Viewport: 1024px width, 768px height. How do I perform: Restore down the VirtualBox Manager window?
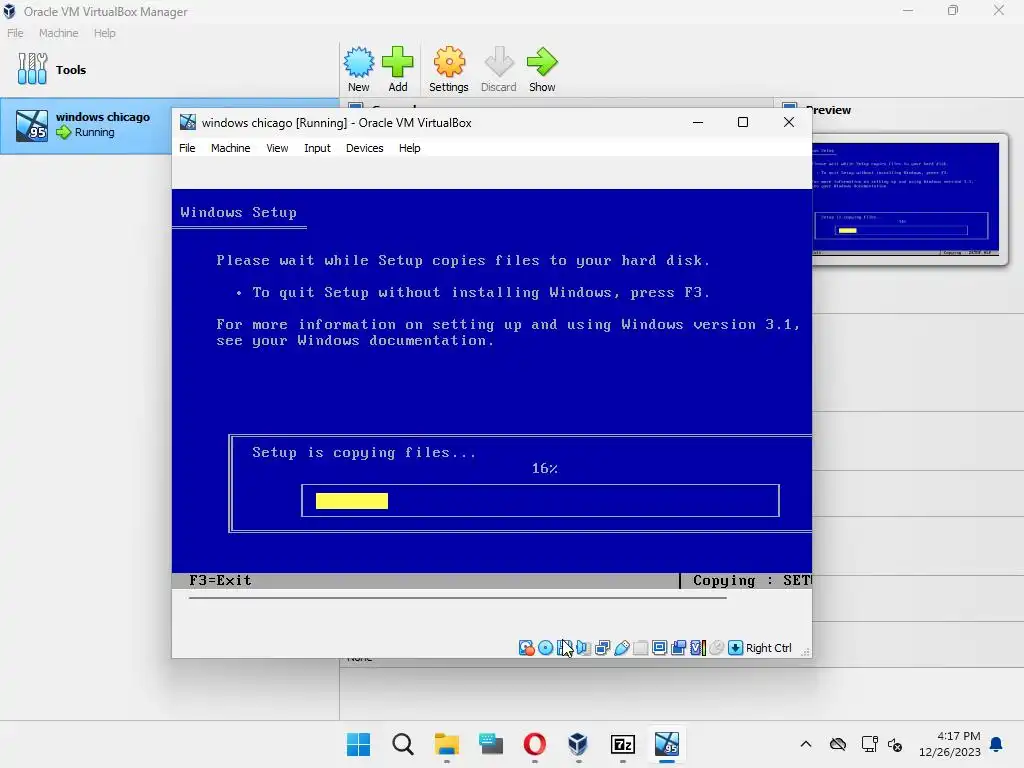click(953, 10)
